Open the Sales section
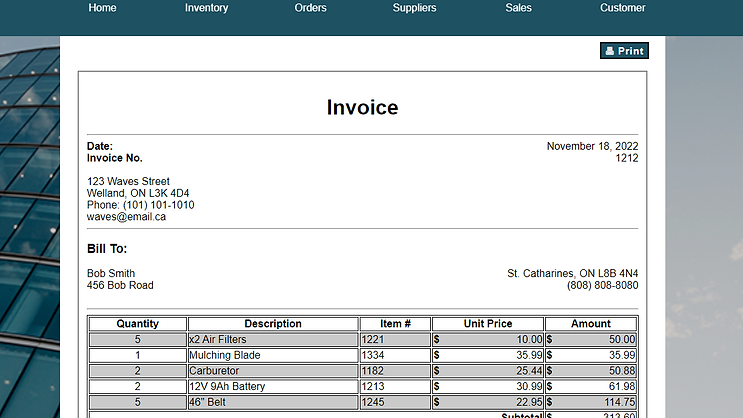Screen dimensions: 743x418 point(518,8)
